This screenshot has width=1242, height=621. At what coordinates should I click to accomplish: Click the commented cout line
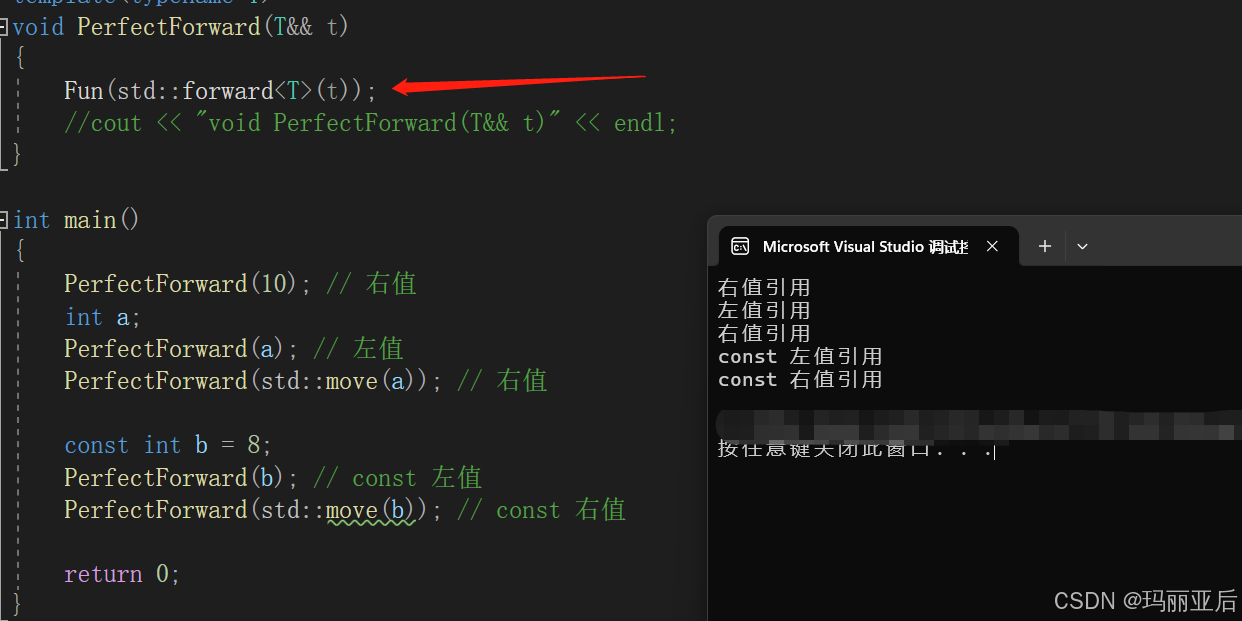pyautogui.click(x=370, y=123)
